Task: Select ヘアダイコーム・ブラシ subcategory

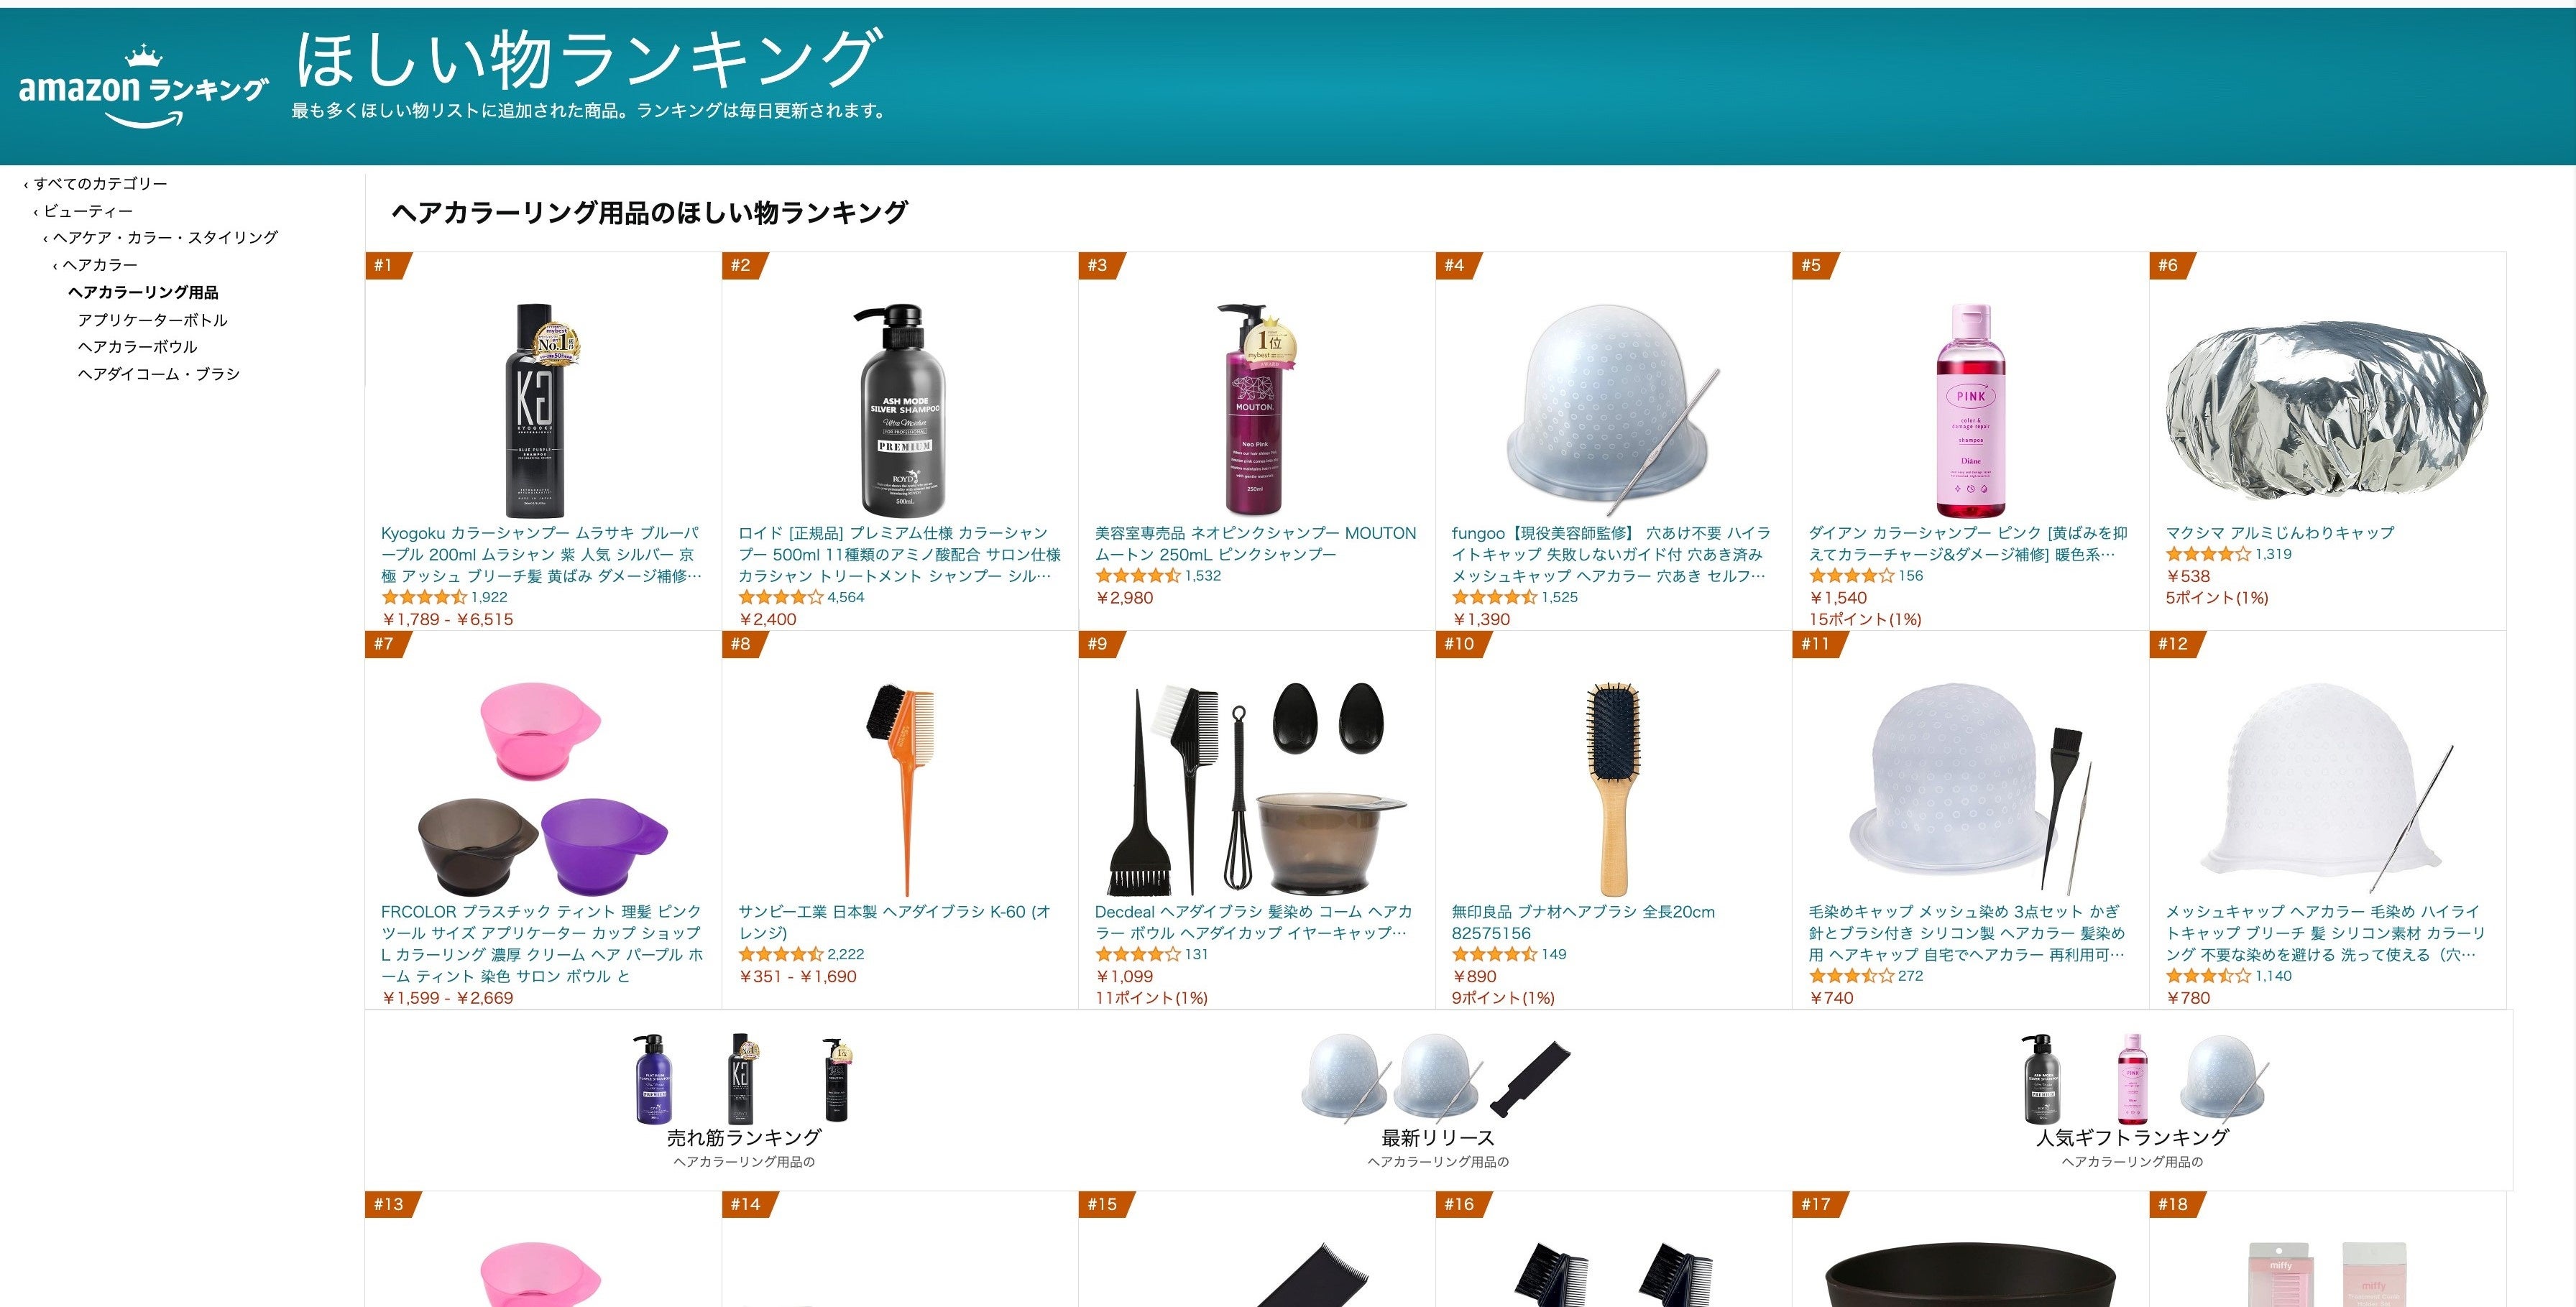Action: coord(158,374)
